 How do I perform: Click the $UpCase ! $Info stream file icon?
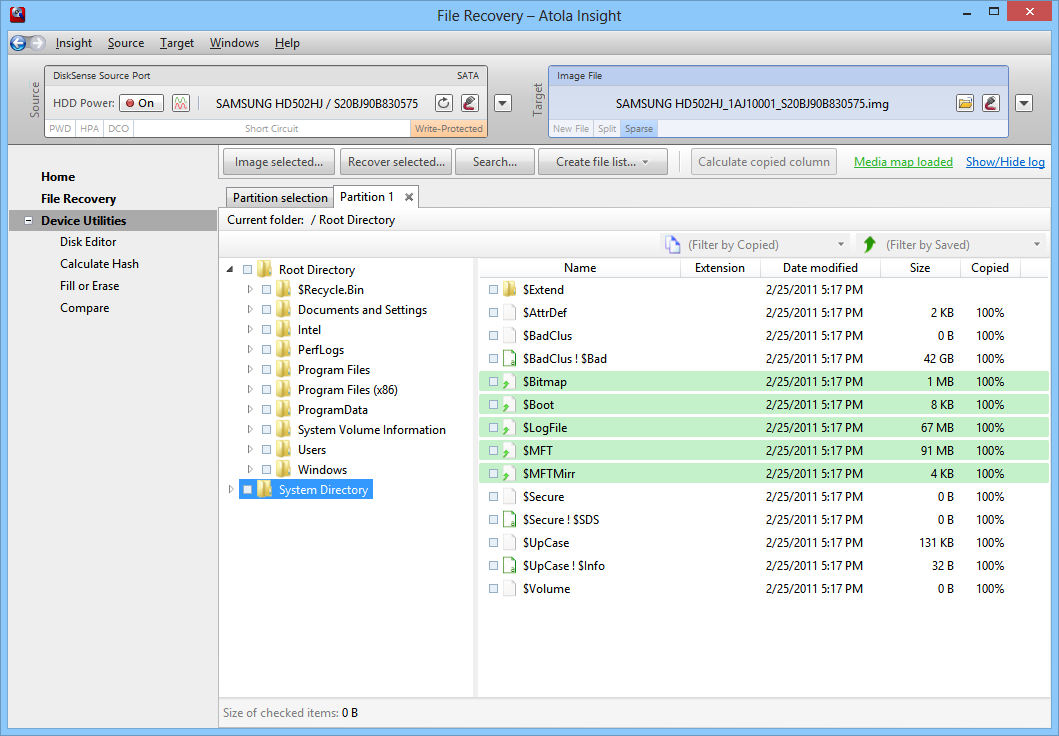pos(510,565)
